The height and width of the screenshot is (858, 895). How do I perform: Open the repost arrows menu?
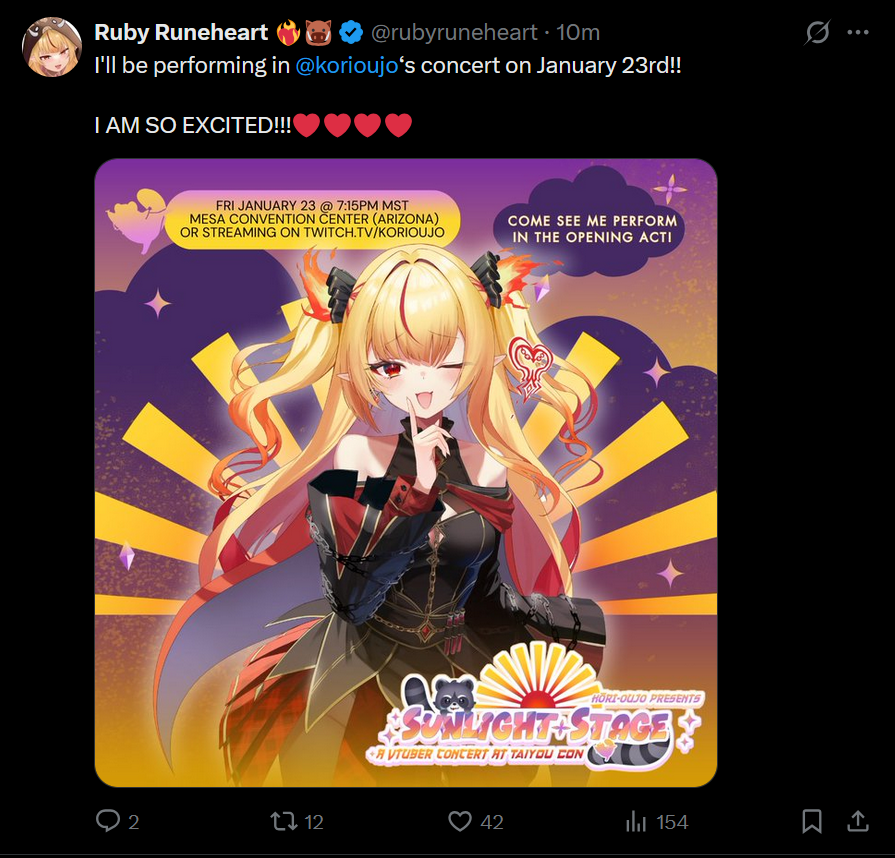click(x=284, y=821)
